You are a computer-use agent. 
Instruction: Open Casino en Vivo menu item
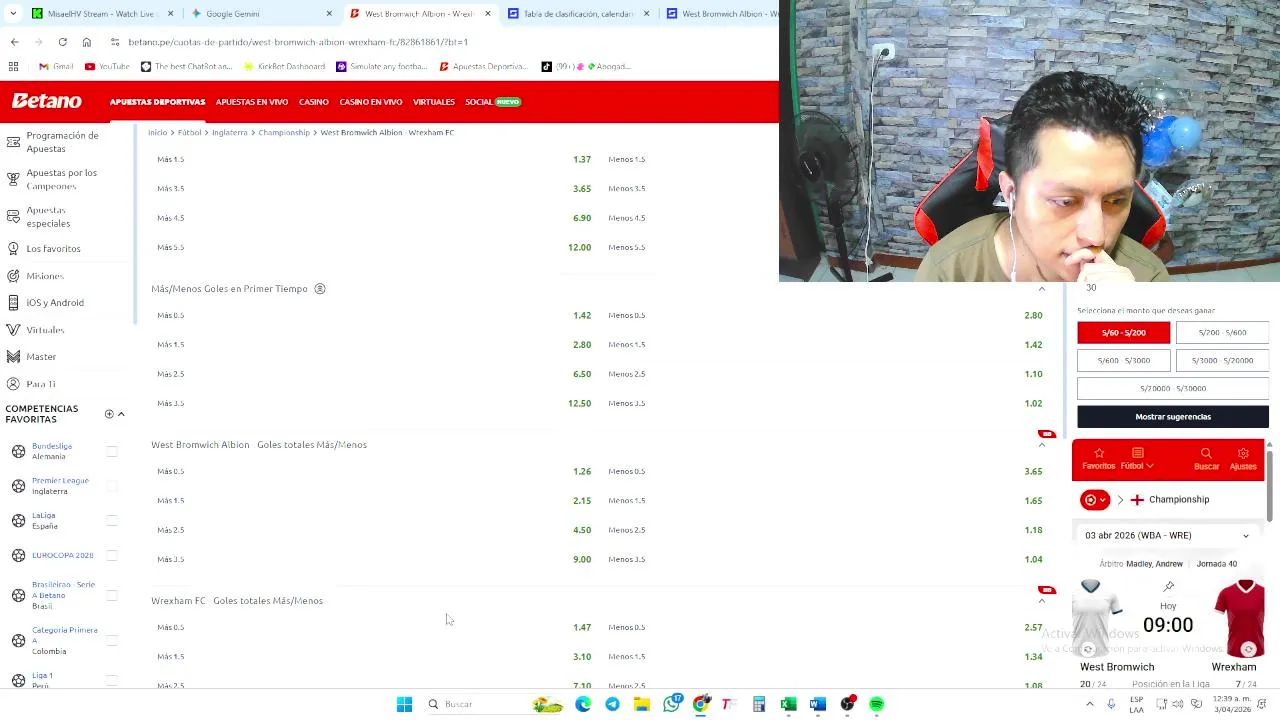[370, 102]
